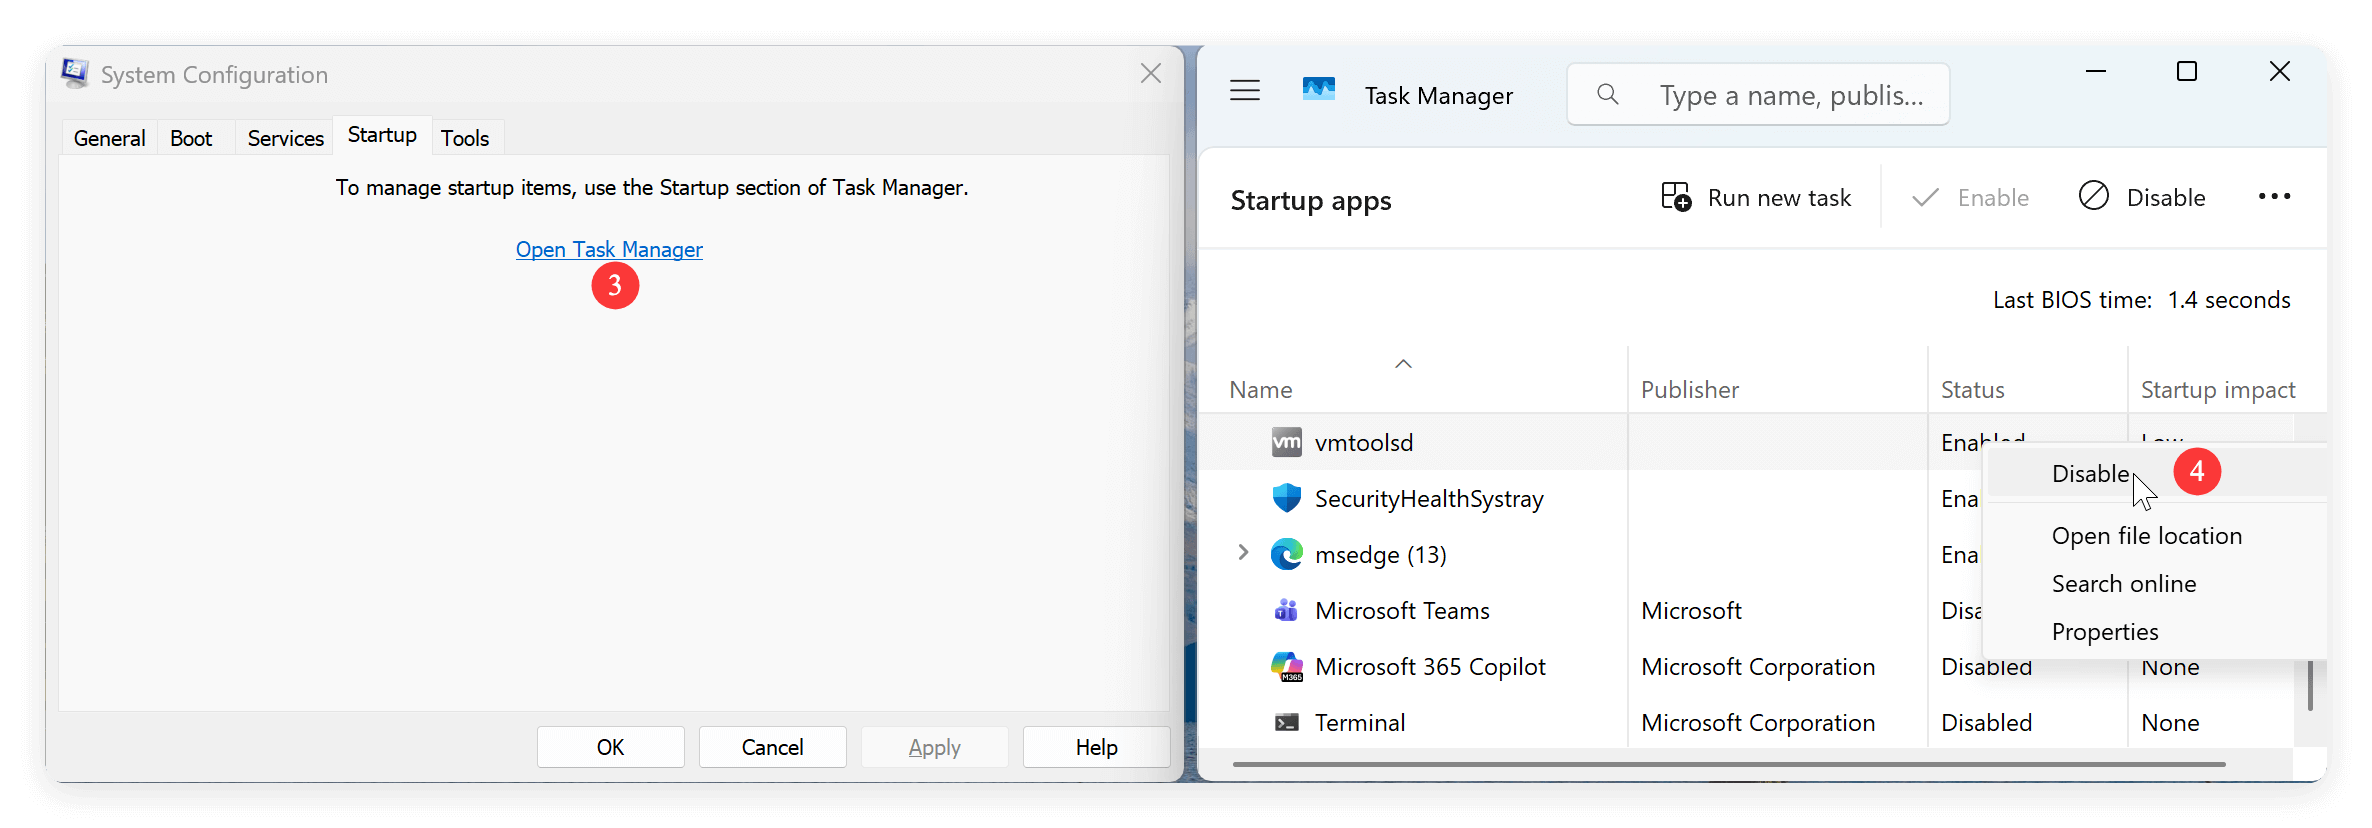2372x828 pixels.
Task: Select the vmtoolsd row name
Action: 1364,443
